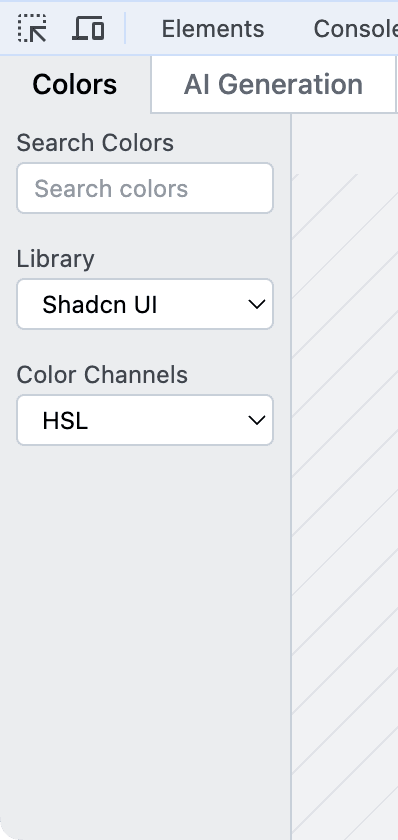Click empty space below Color Channels

tap(145, 638)
